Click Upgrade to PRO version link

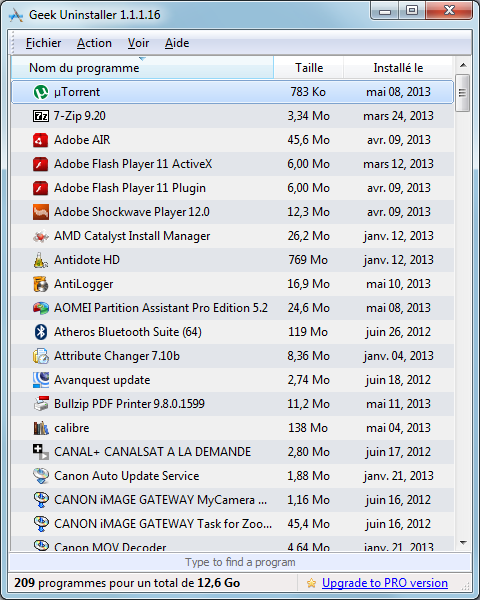(x=385, y=583)
